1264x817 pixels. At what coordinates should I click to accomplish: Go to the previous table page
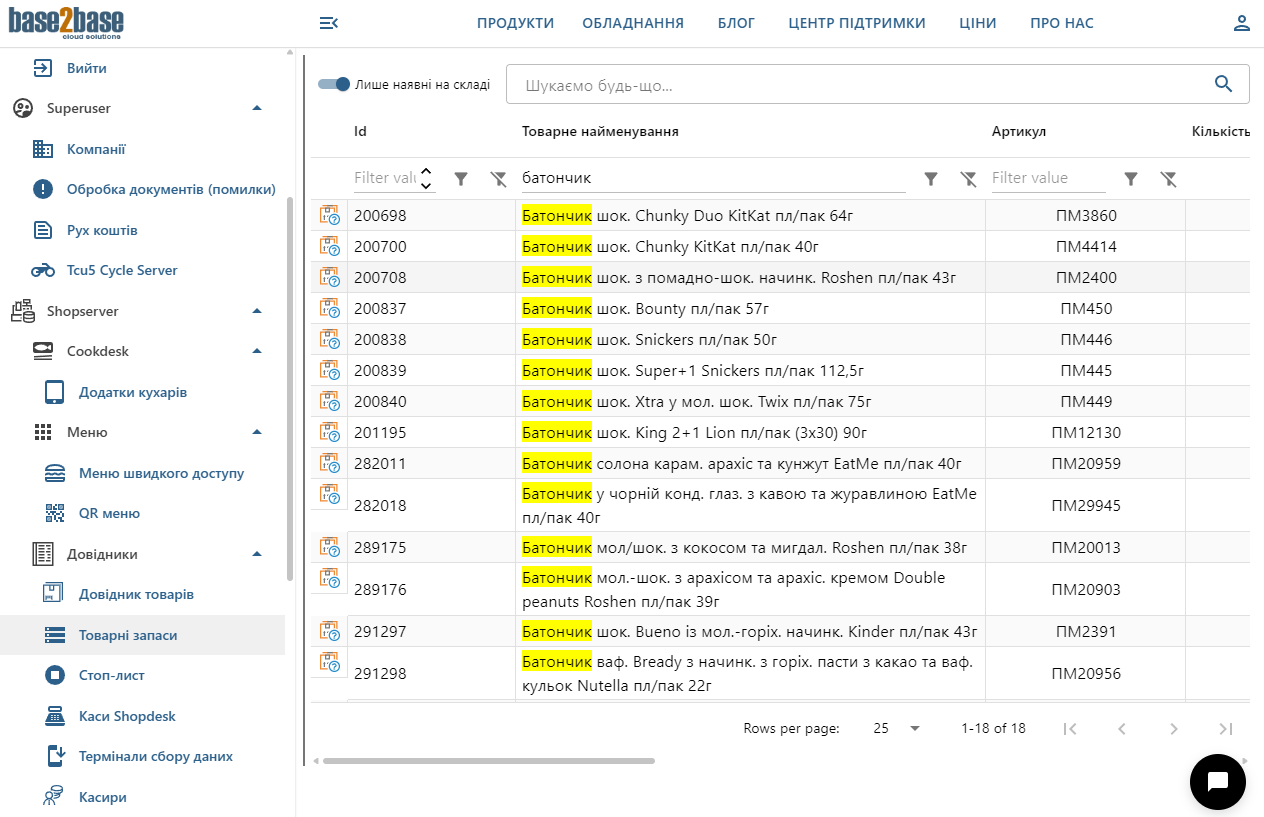[1122, 728]
